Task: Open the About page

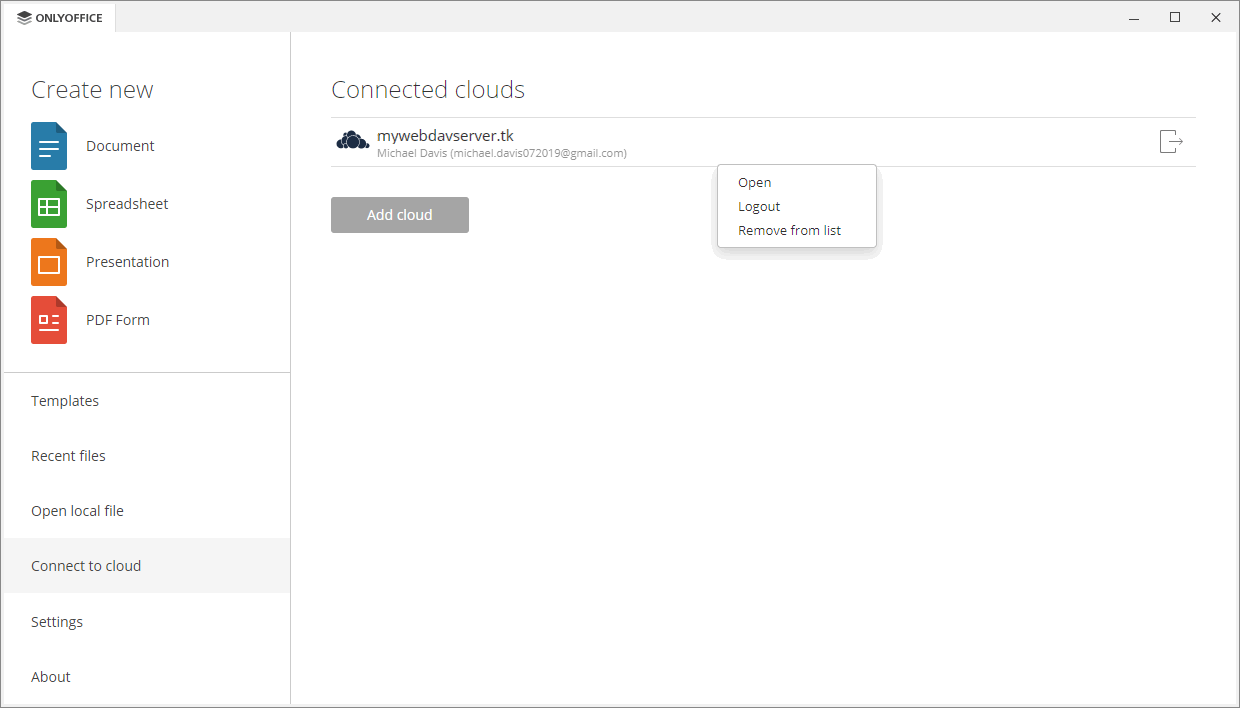Action: pos(50,676)
